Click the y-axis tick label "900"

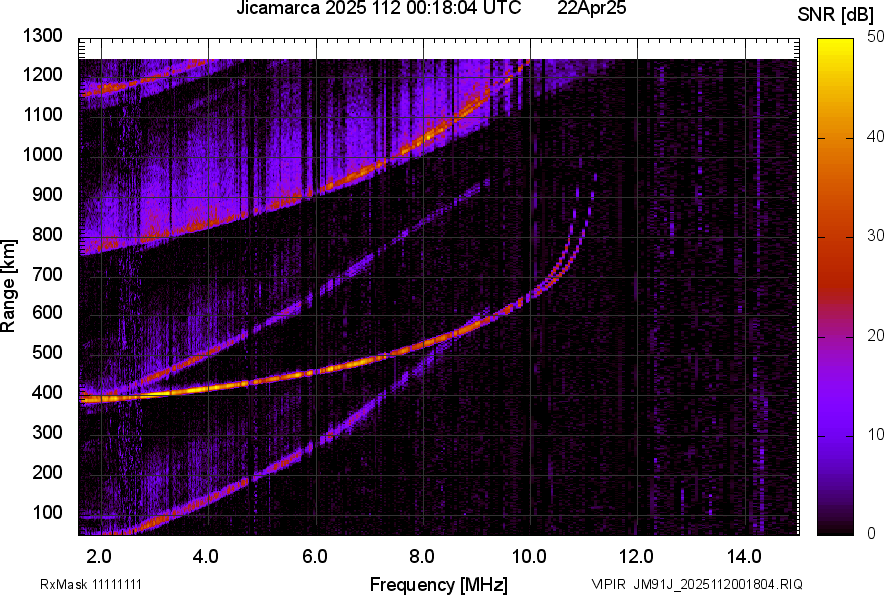(x=47, y=194)
